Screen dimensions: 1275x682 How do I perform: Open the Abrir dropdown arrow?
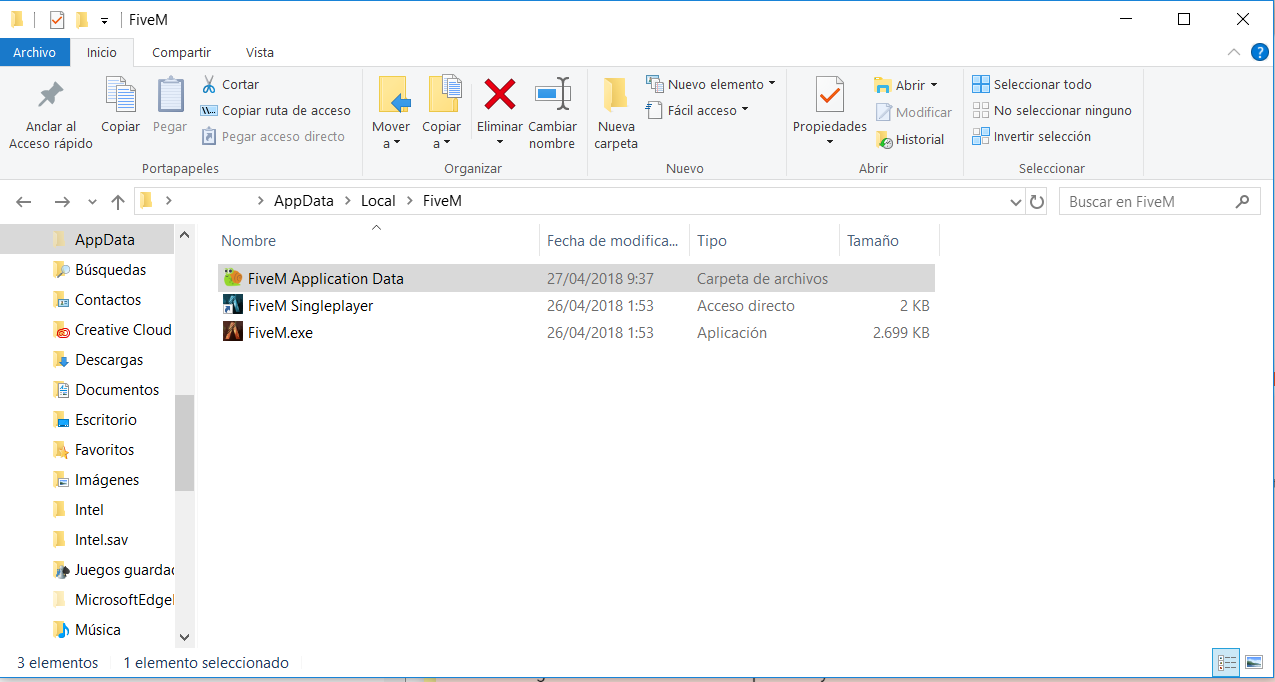[934, 86]
